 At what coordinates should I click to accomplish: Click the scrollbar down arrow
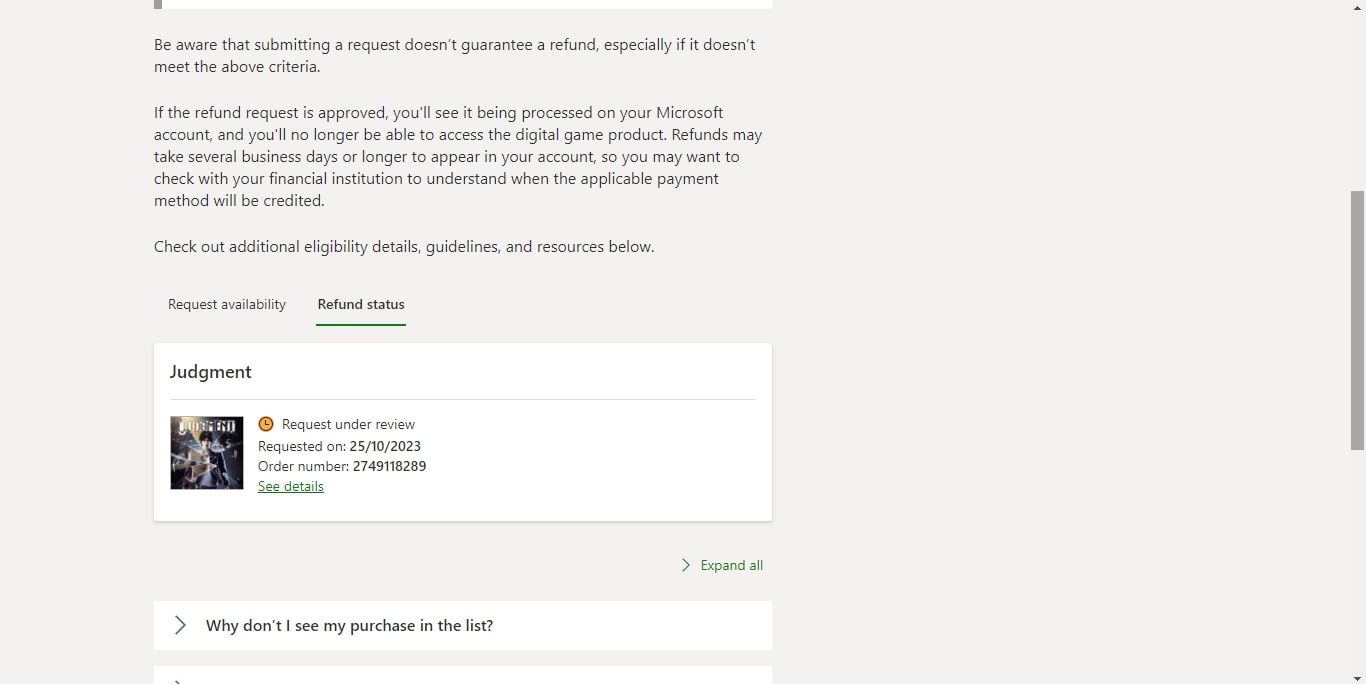click(1358, 676)
